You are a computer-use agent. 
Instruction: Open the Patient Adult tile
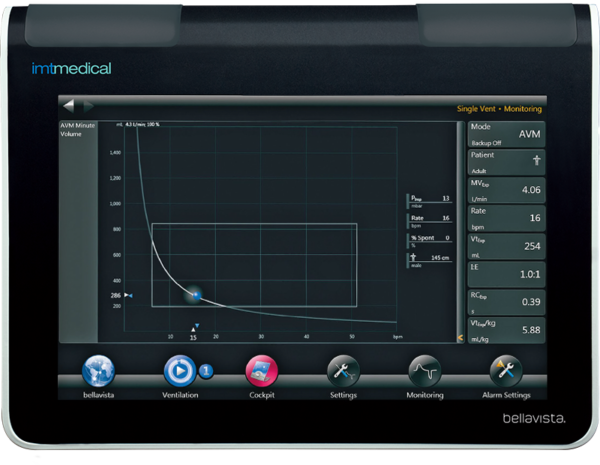(505, 162)
